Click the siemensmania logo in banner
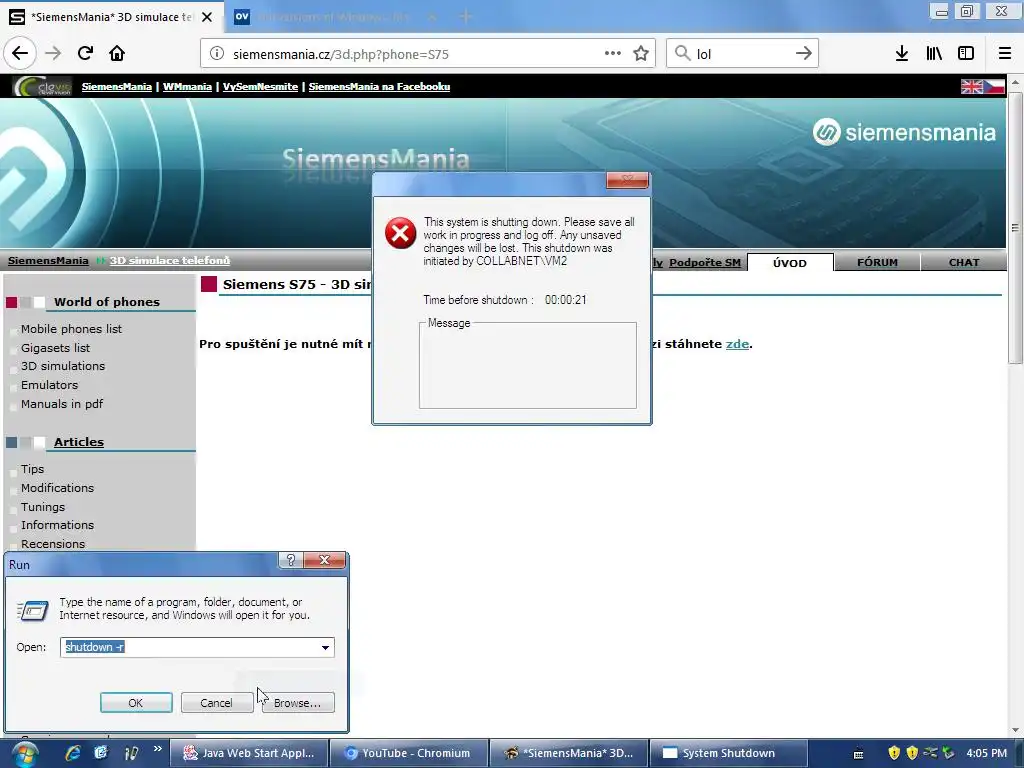 point(904,132)
